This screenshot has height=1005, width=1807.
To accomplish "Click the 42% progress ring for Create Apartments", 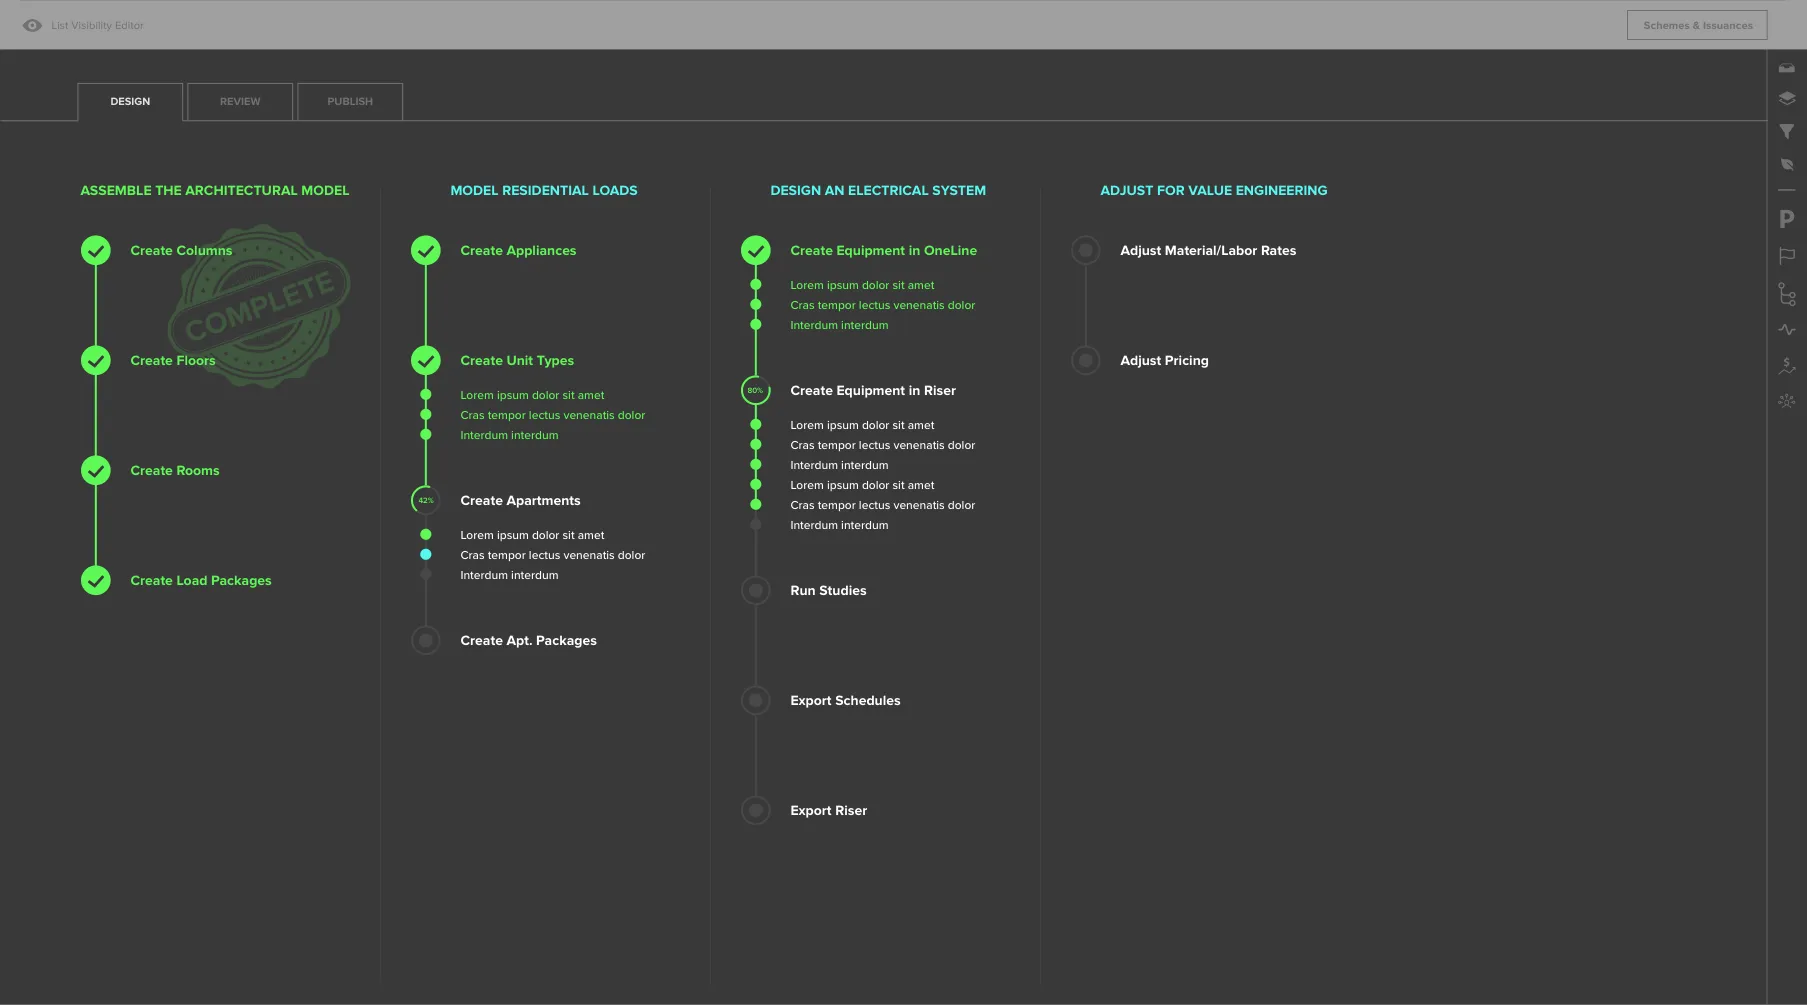I will (x=426, y=500).
